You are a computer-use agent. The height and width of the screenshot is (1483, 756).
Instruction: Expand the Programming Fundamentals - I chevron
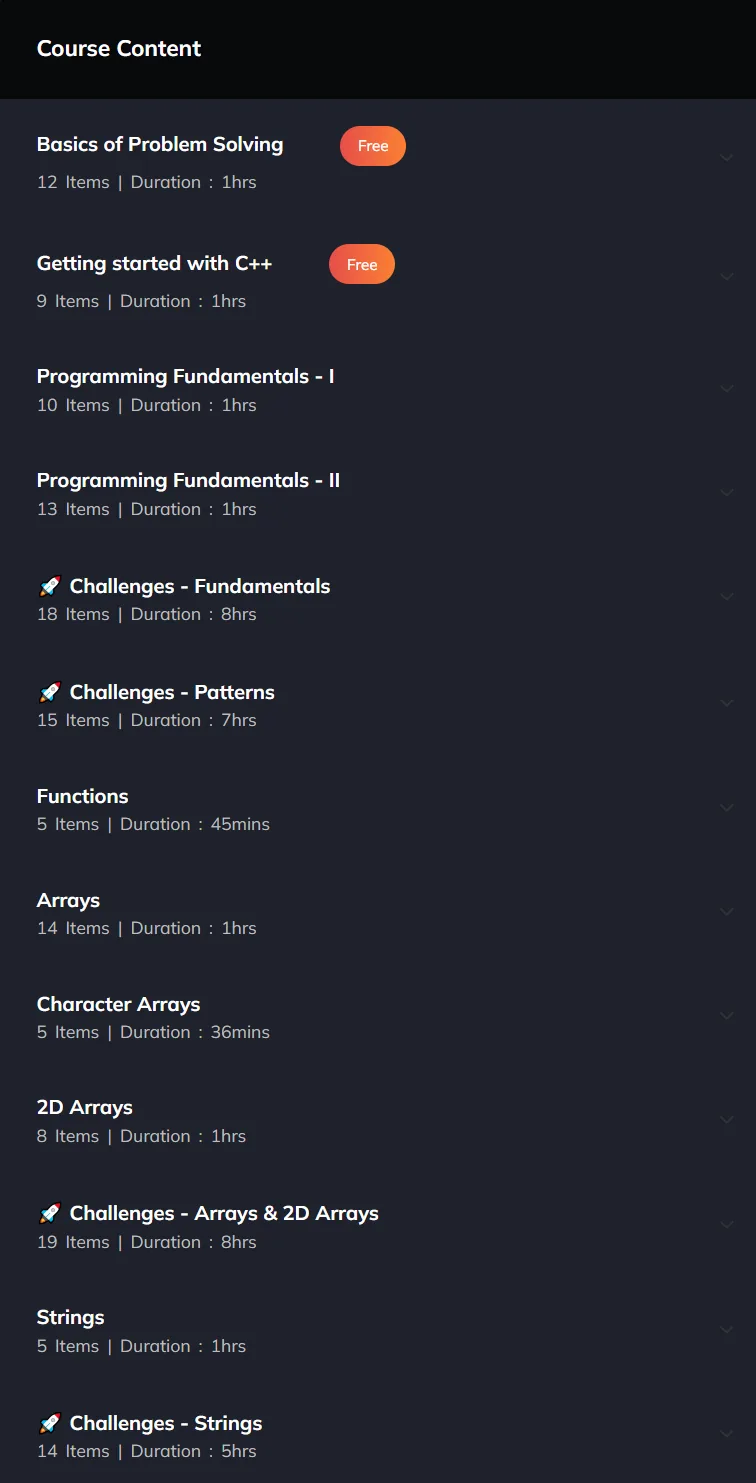pos(727,389)
